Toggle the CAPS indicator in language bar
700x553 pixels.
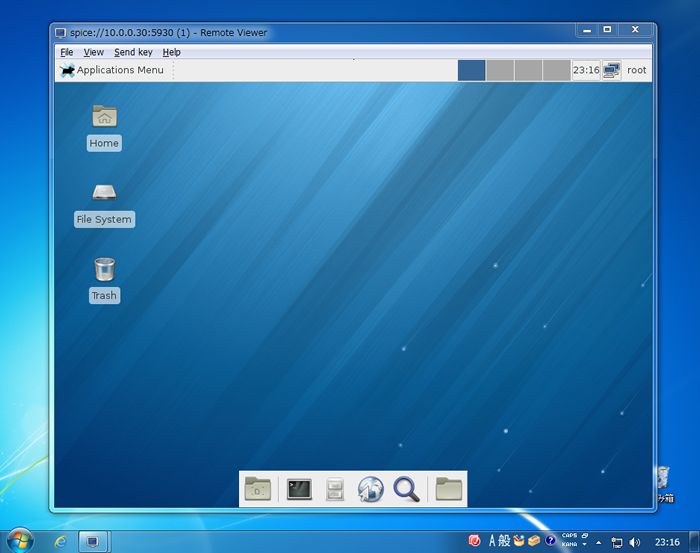569,536
